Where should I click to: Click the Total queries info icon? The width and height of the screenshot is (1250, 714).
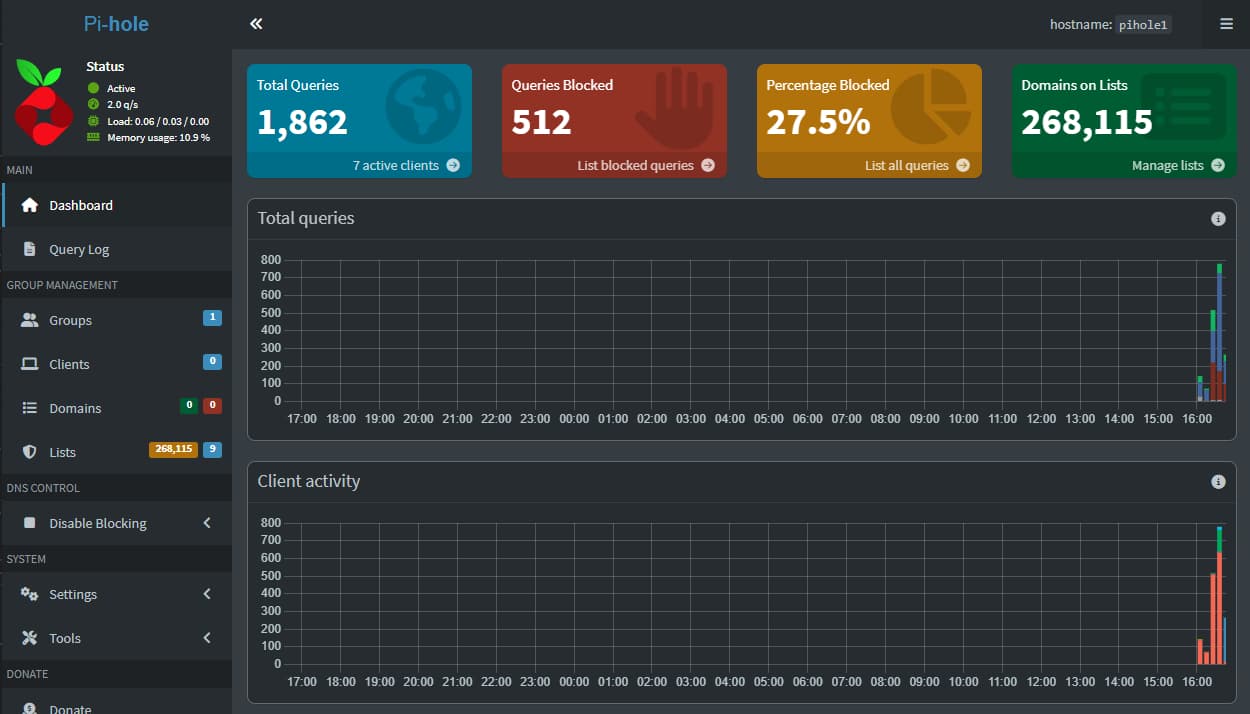coord(1217,218)
